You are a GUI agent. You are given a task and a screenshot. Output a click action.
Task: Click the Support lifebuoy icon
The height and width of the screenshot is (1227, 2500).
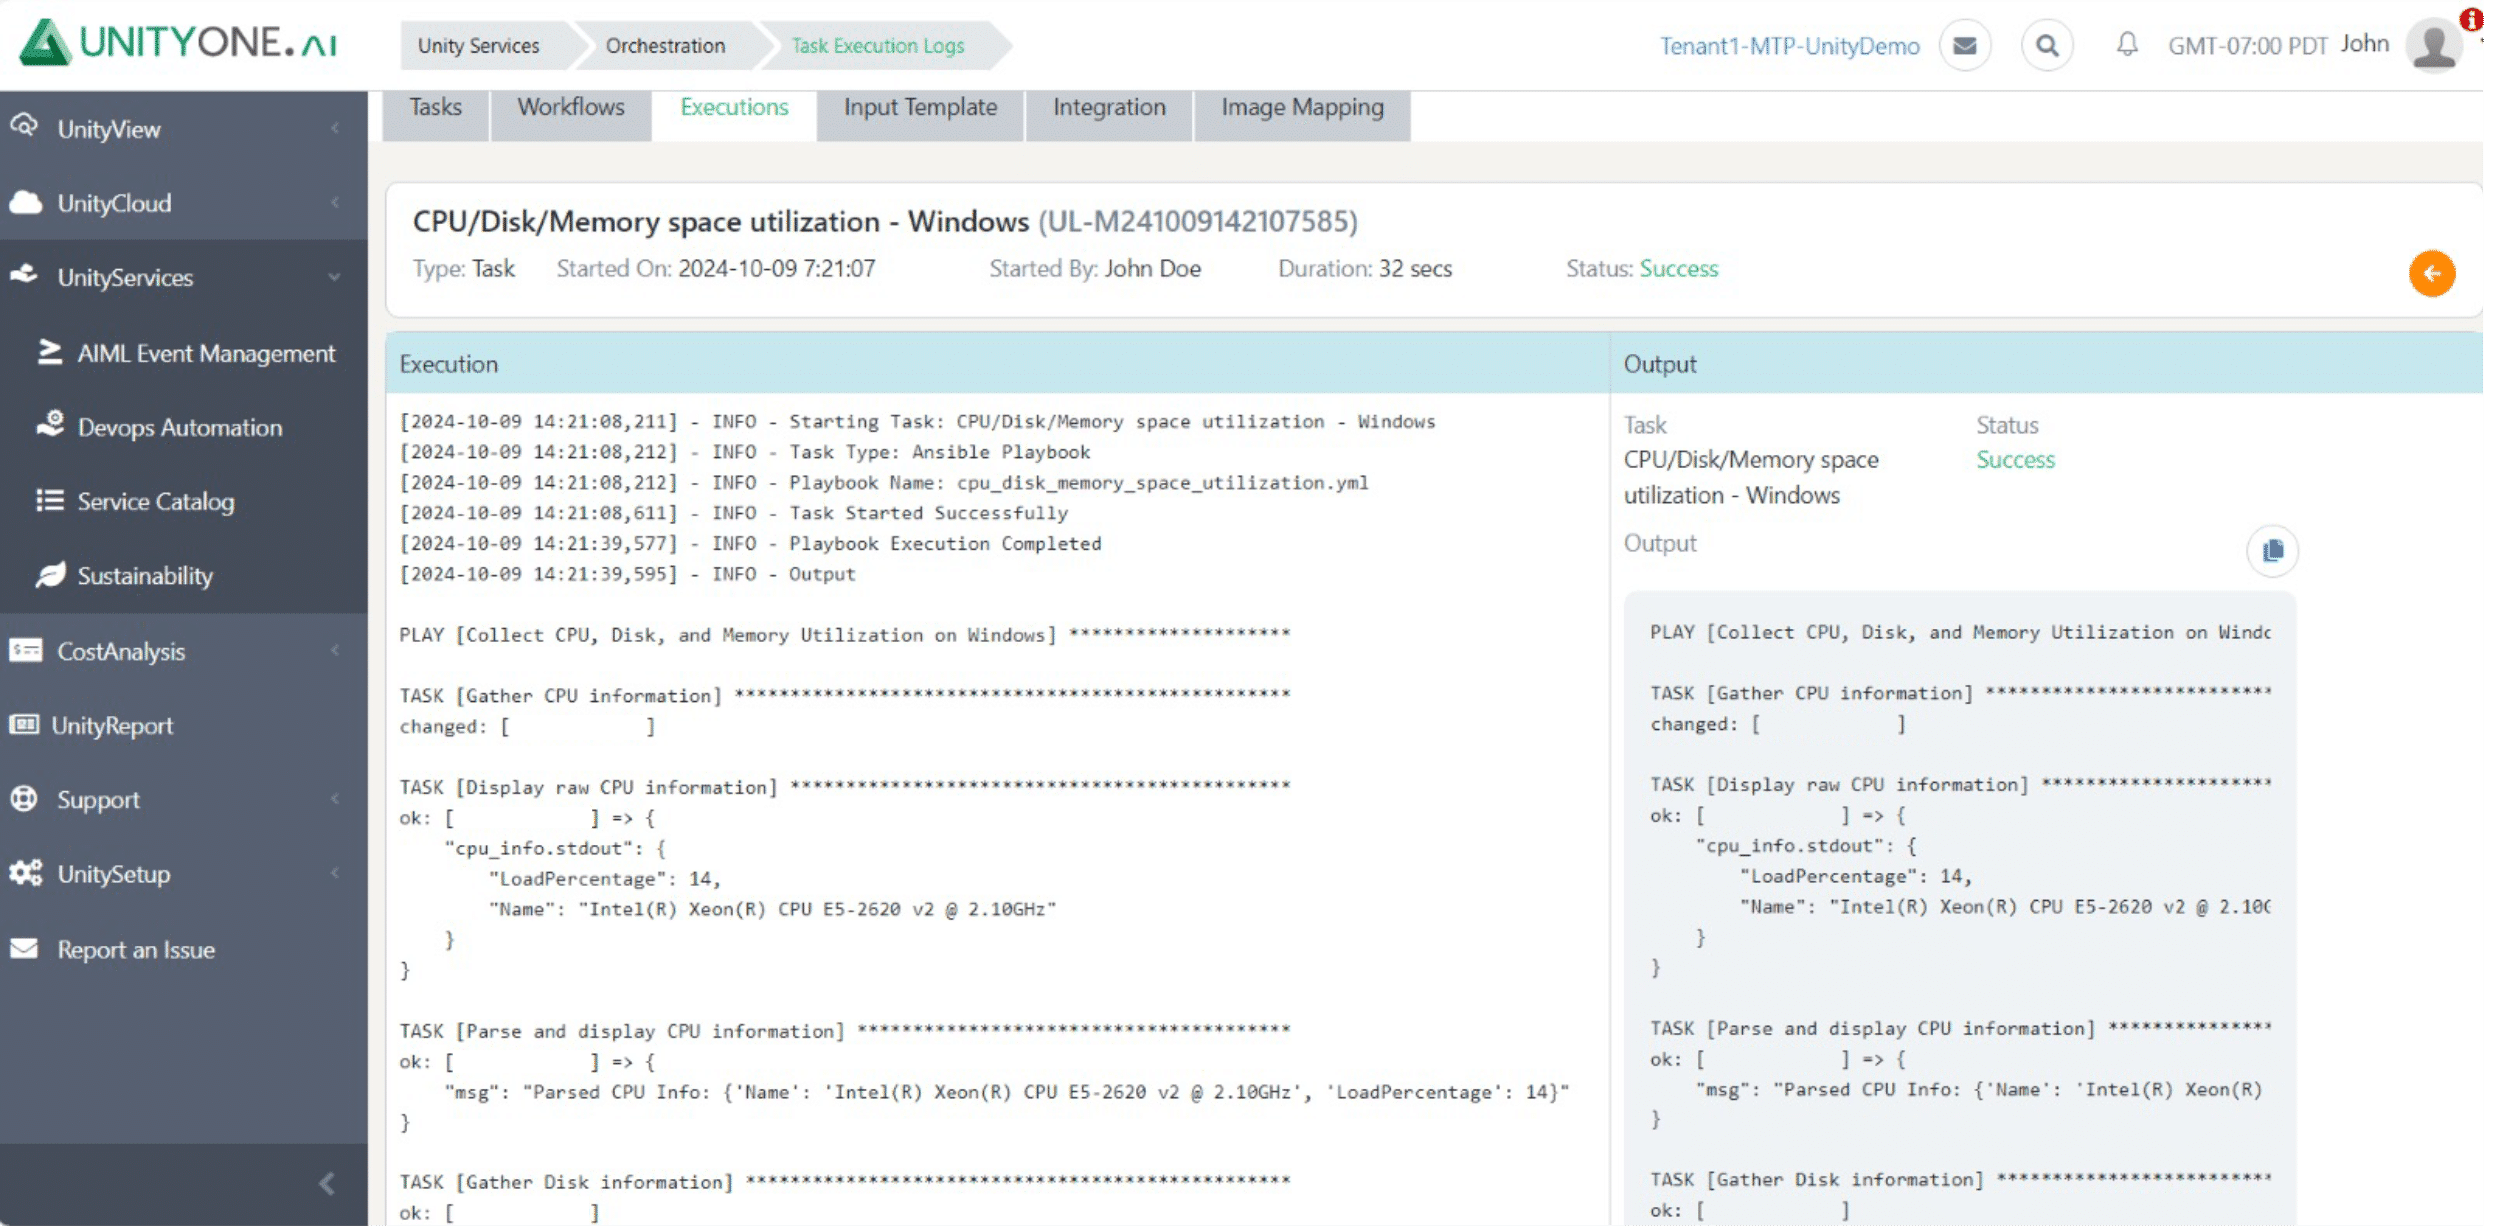coord(24,798)
